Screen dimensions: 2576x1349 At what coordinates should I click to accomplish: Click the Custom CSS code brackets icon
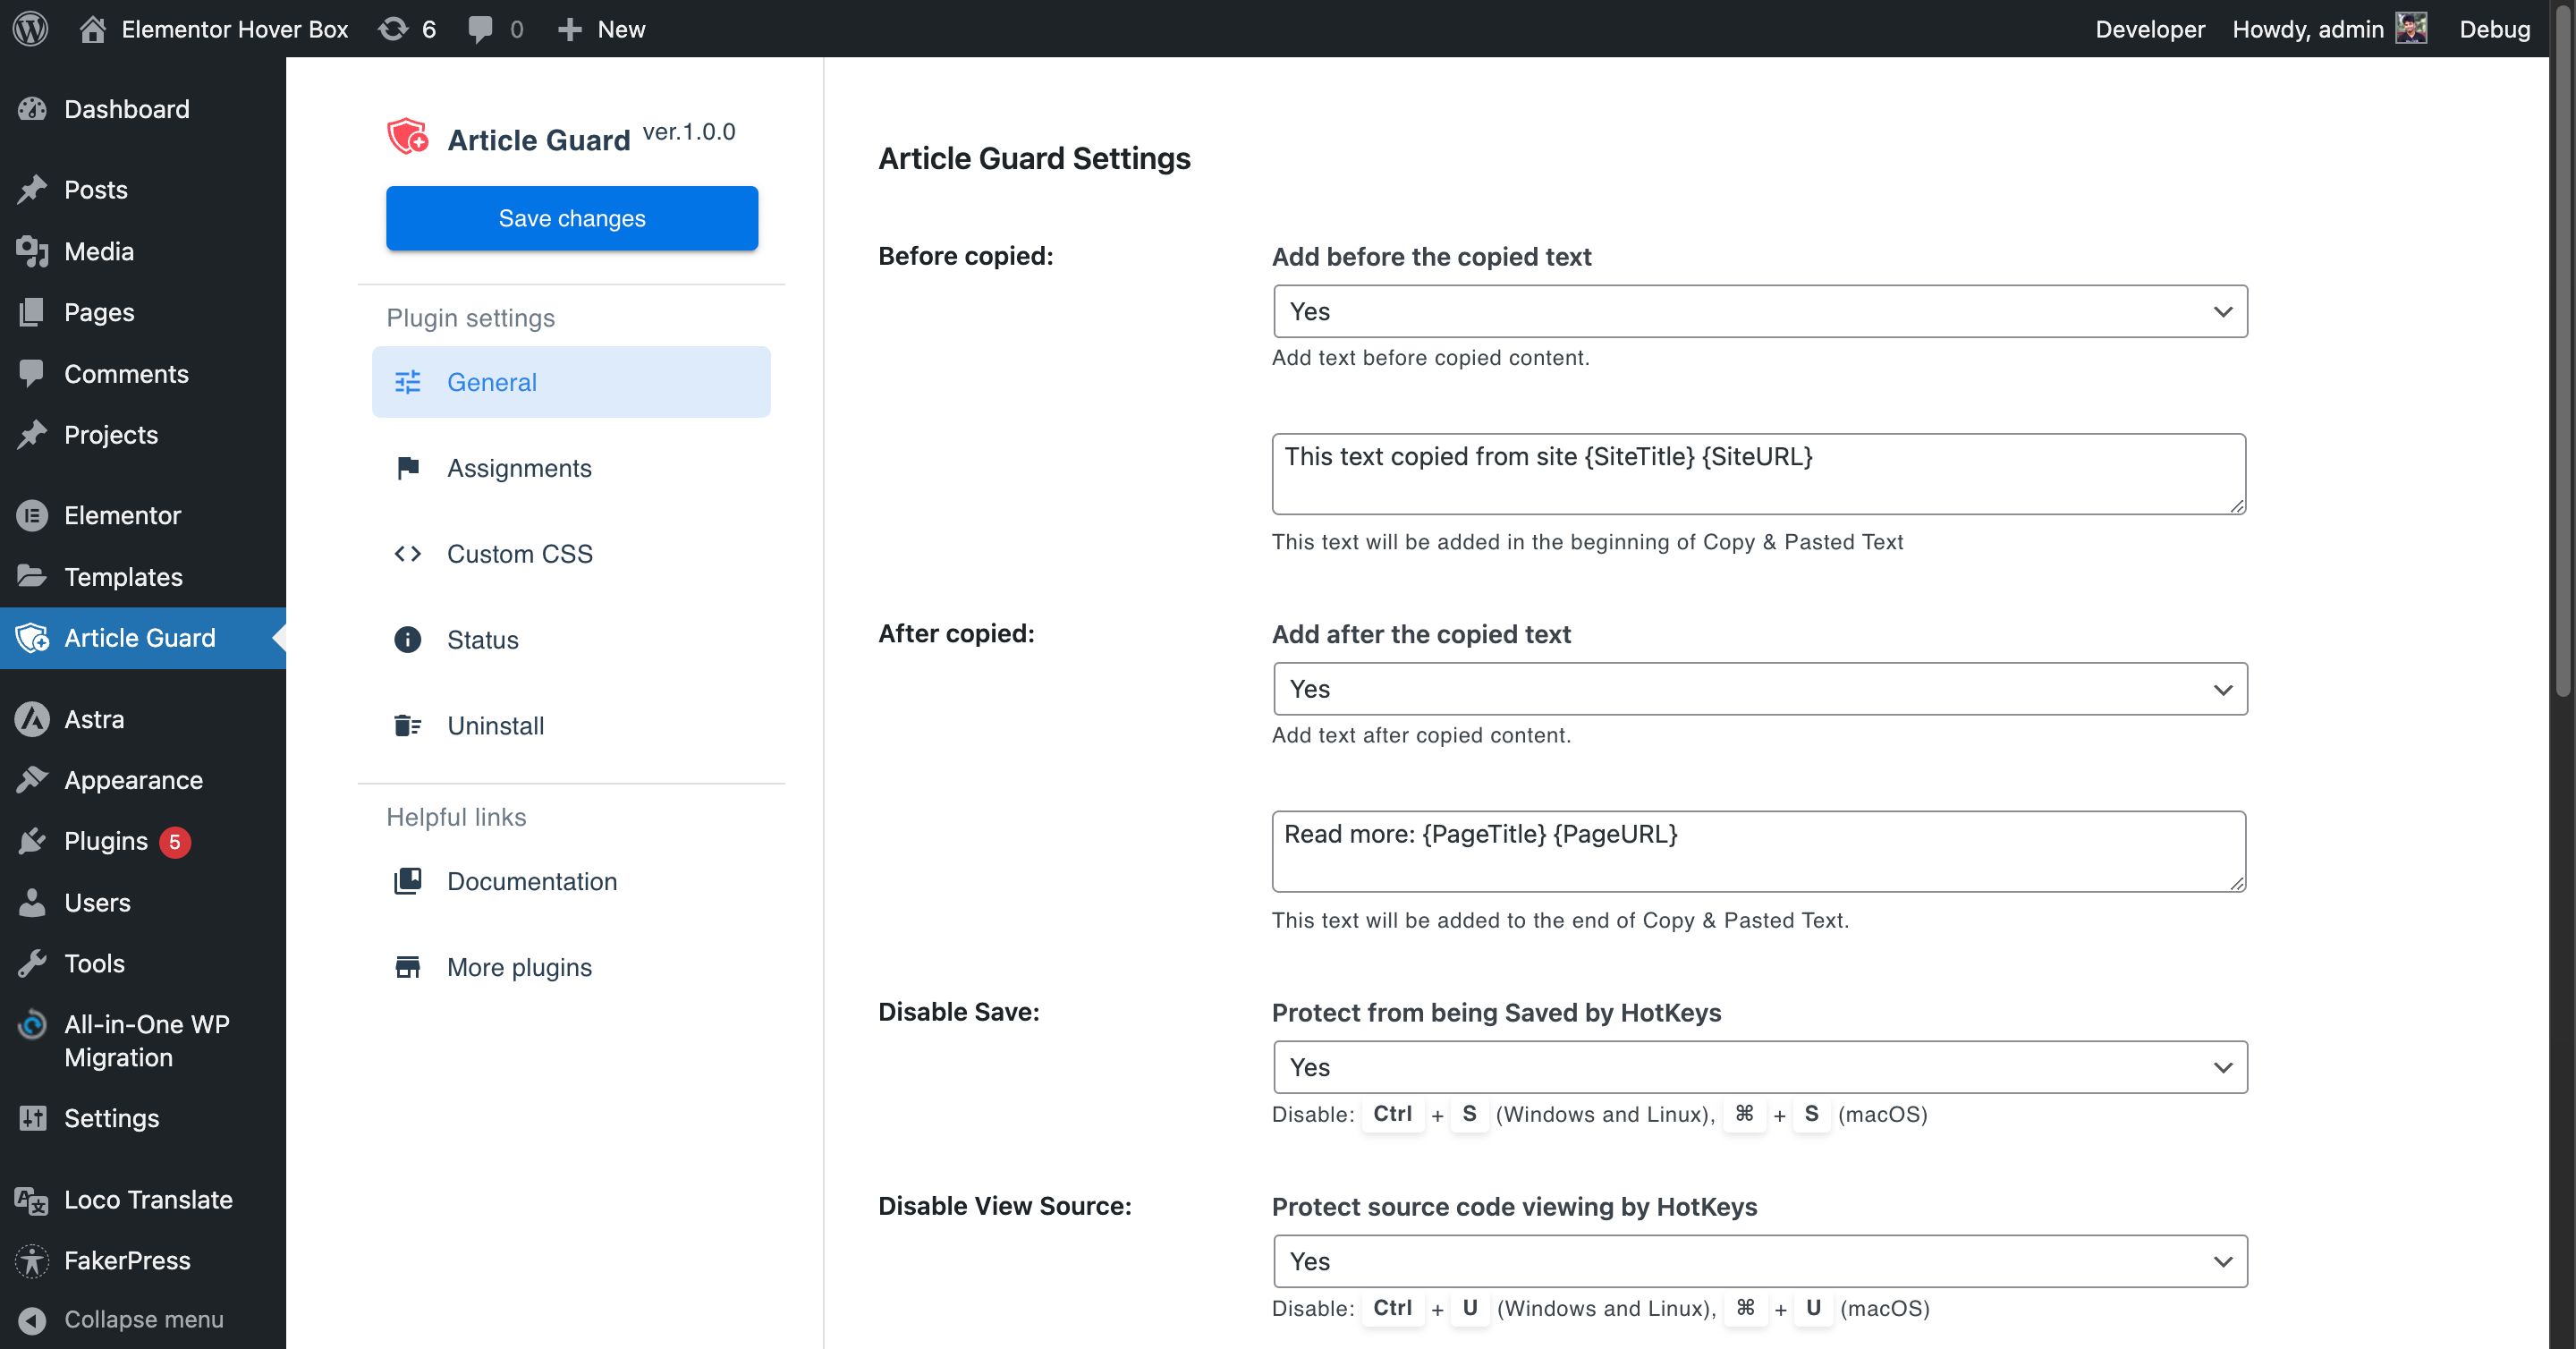[x=407, y=553]
